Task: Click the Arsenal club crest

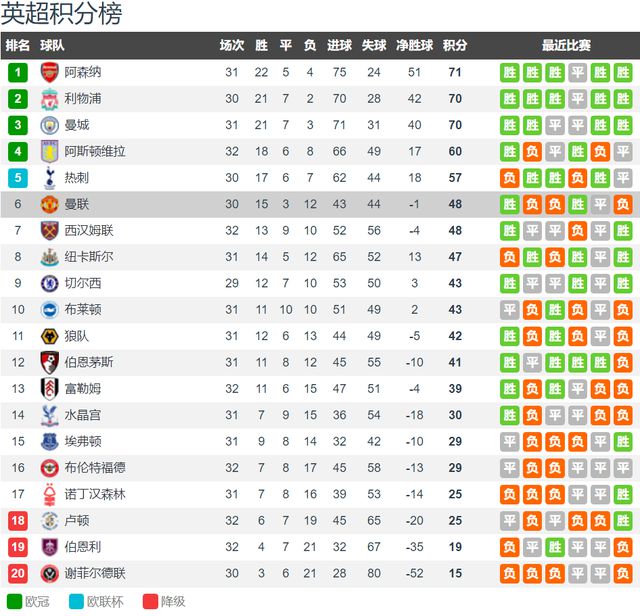Action: 49,72
